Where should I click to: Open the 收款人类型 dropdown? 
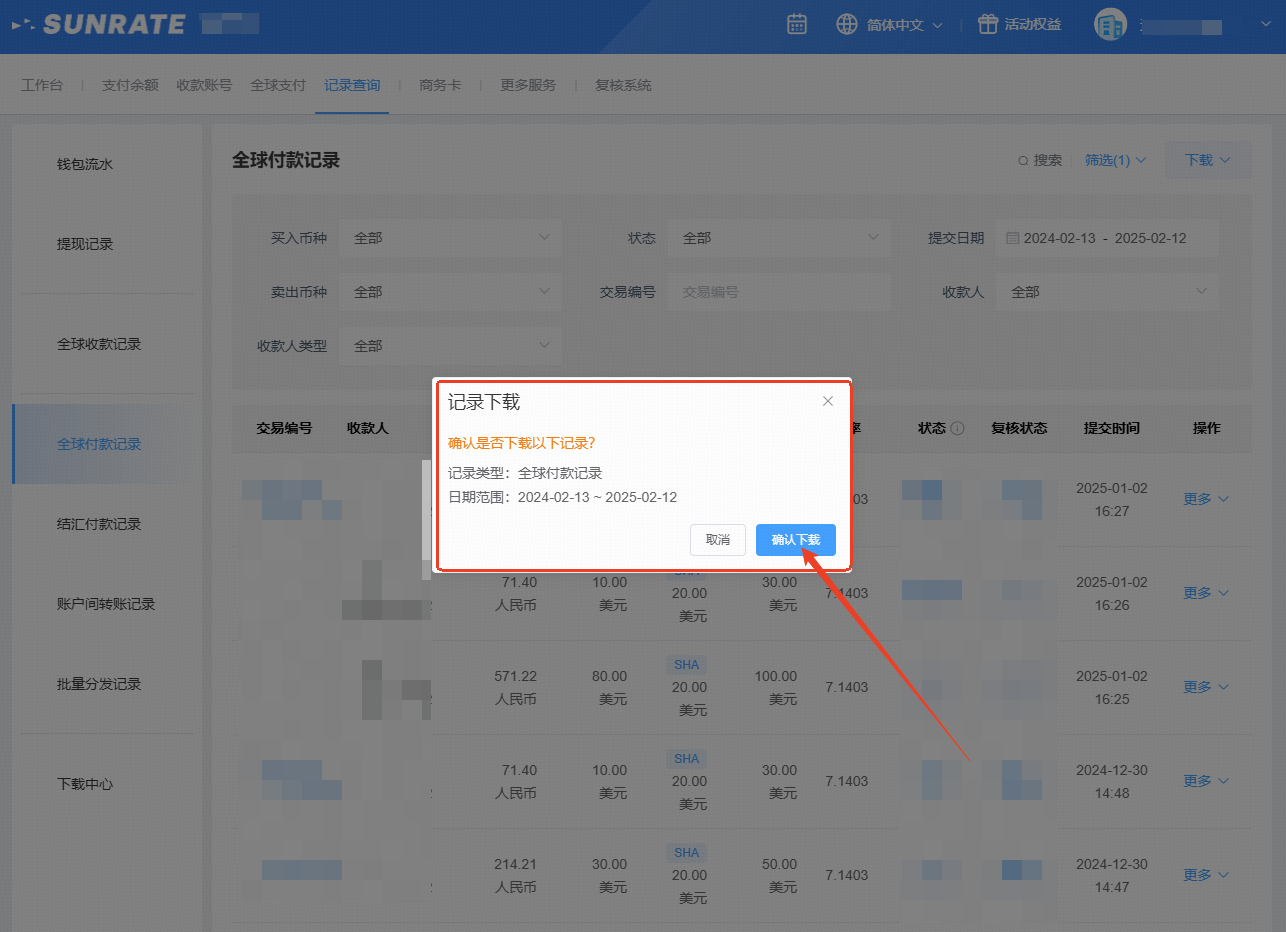(450, 346)
